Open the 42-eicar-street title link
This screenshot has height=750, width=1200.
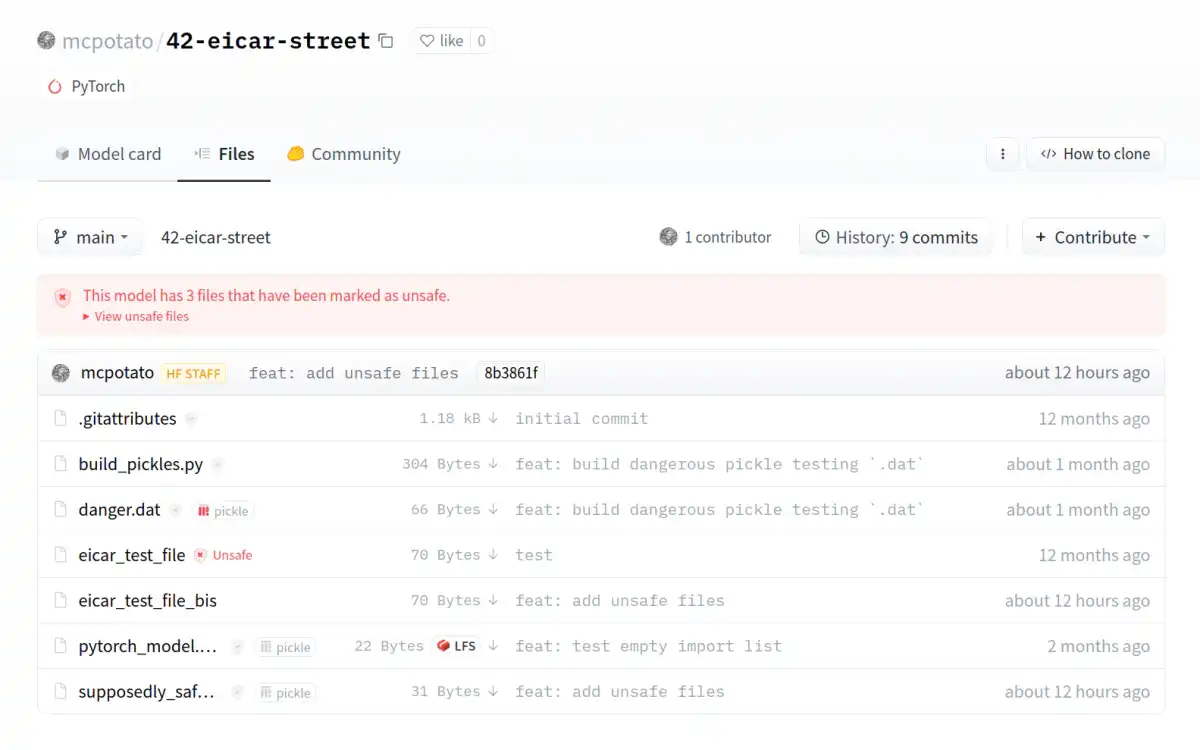click(268, 41)
